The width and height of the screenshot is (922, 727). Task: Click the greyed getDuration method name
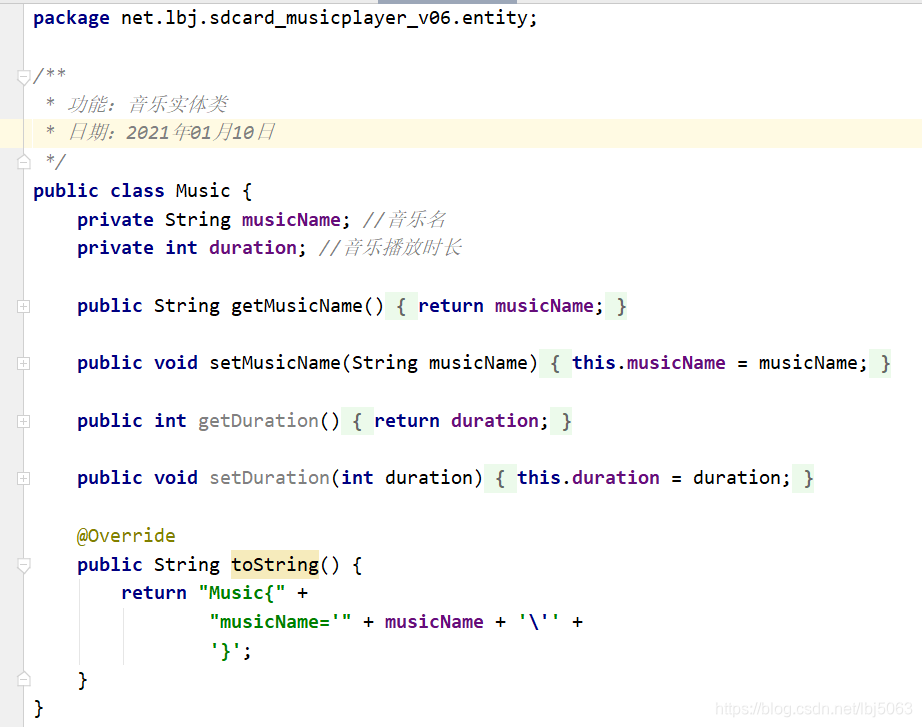point(258,421)
